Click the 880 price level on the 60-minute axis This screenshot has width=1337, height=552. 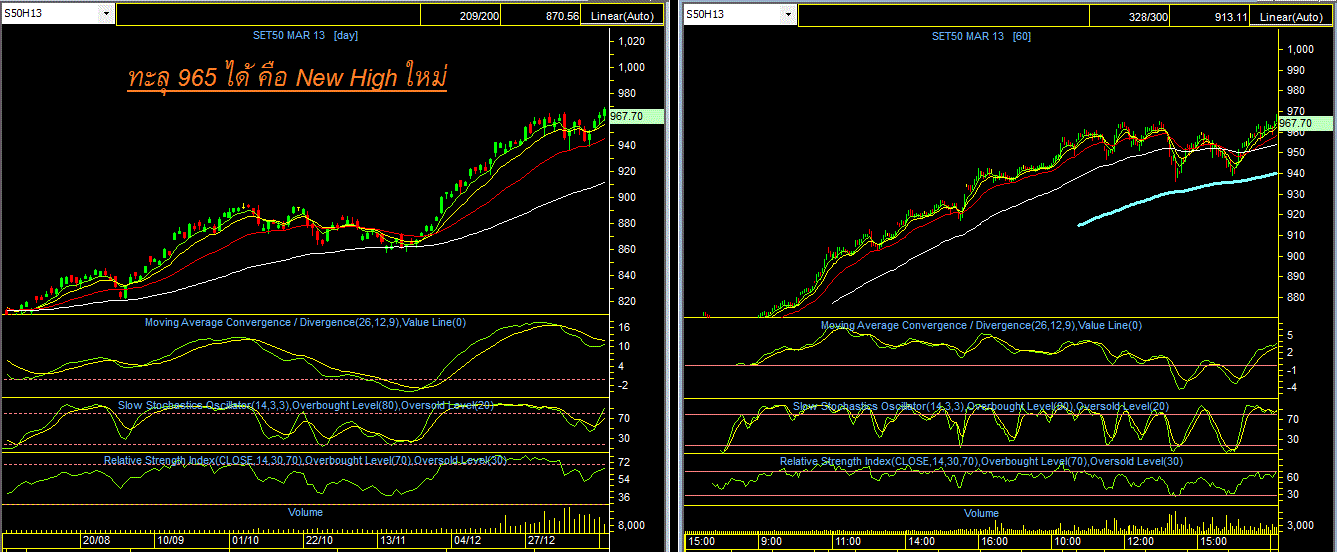(1294, 297)
